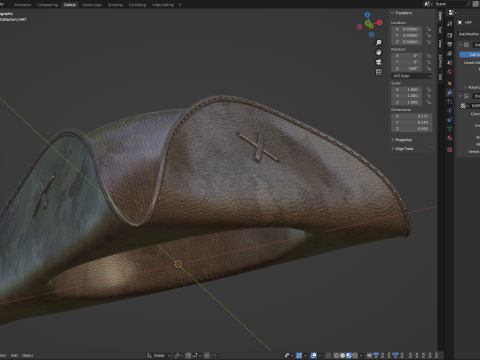Switch to the Compositing workspace tab

47,5
